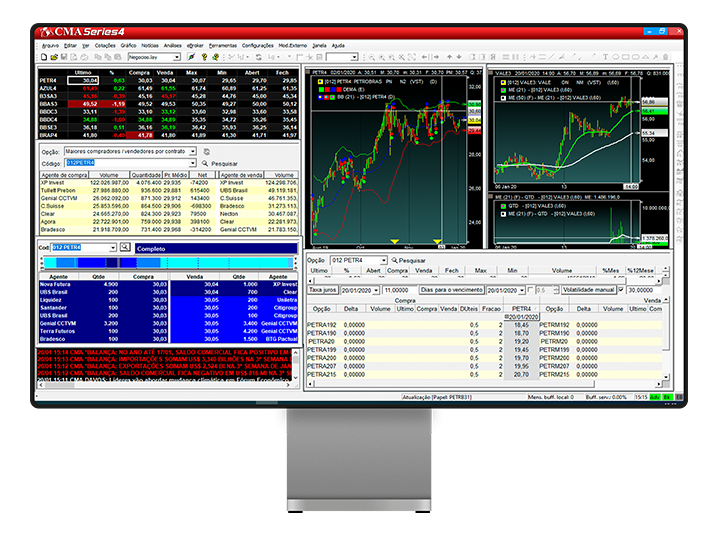Select the ellipse drawing tool

click(x=616, y=57)
